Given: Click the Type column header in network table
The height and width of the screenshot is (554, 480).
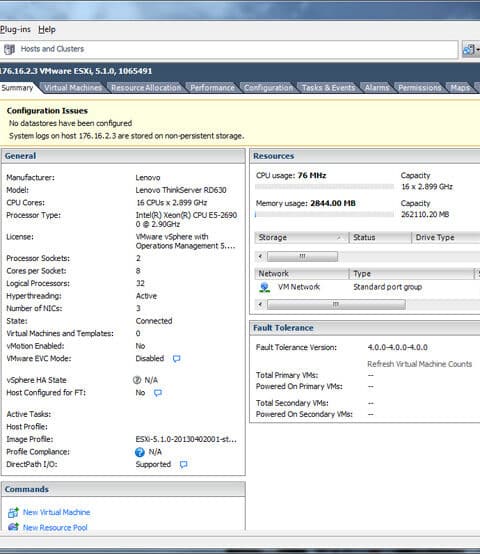Looking at the screenshot, I should click(411, 273).
